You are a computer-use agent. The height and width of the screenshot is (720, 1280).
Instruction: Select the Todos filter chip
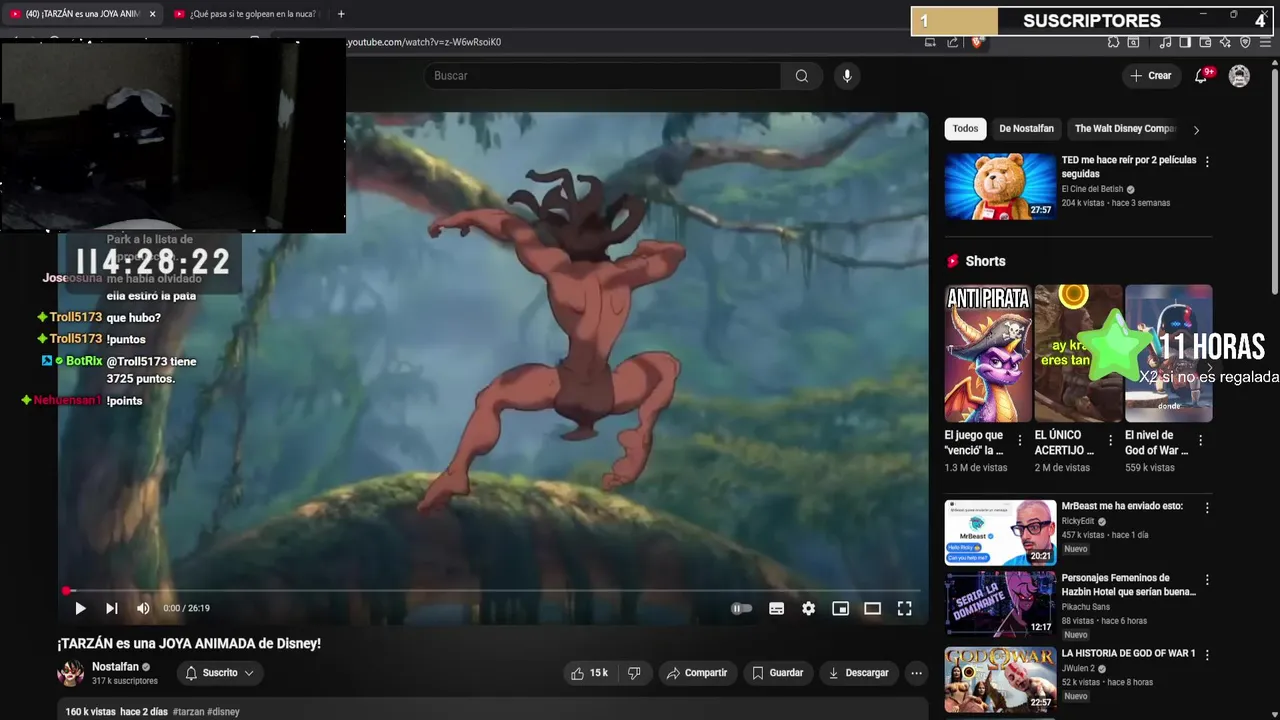(965, 128)
